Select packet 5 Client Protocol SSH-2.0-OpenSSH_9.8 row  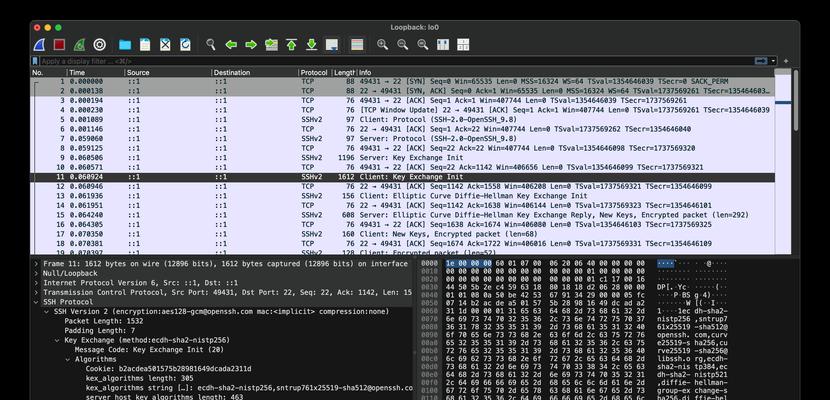(x=402, y=120)
